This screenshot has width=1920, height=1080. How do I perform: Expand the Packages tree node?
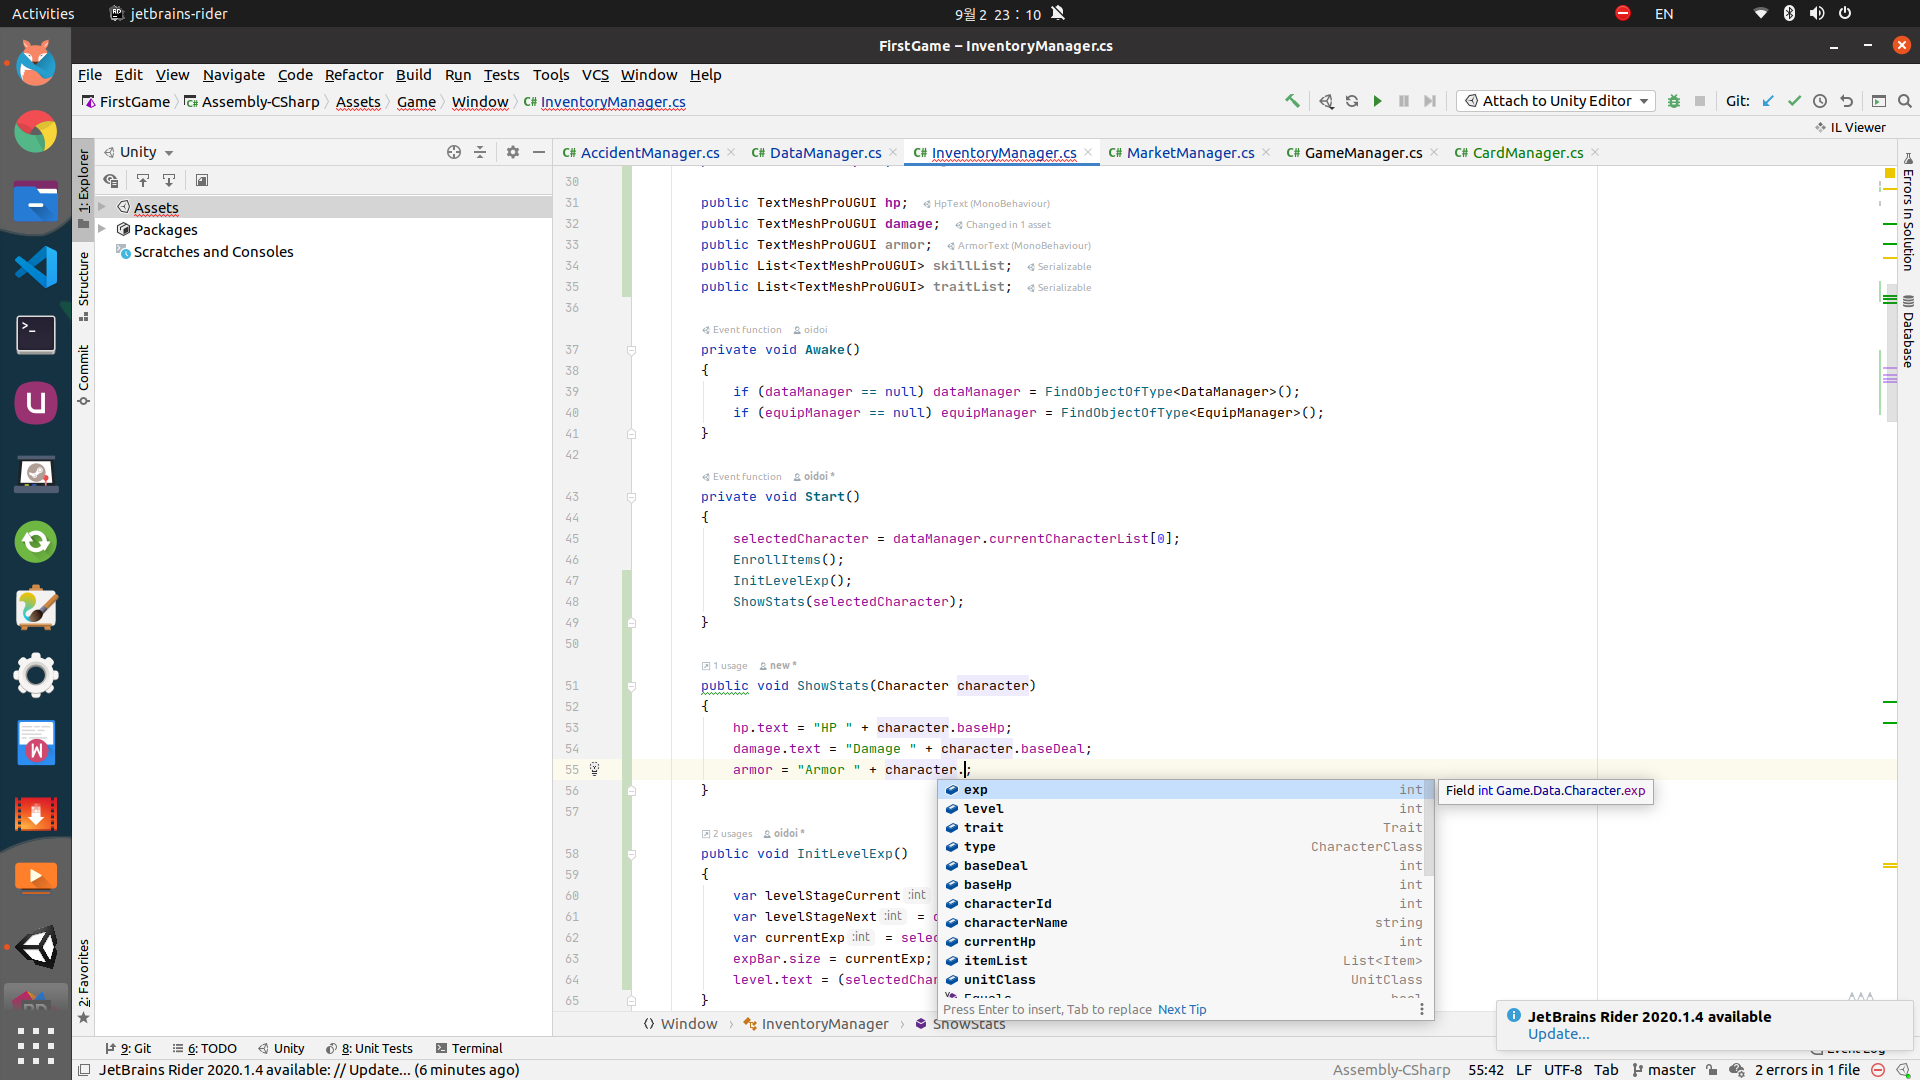click(102, 229)
